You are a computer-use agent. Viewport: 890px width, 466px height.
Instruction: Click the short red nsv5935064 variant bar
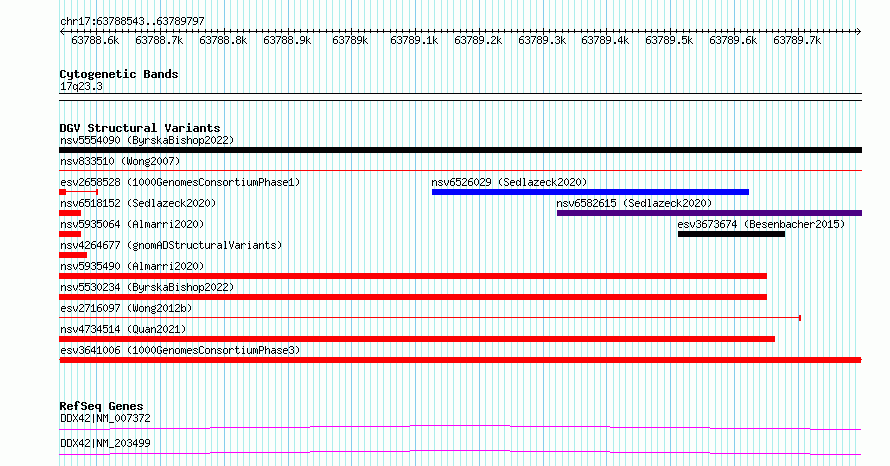coord(70,234)
